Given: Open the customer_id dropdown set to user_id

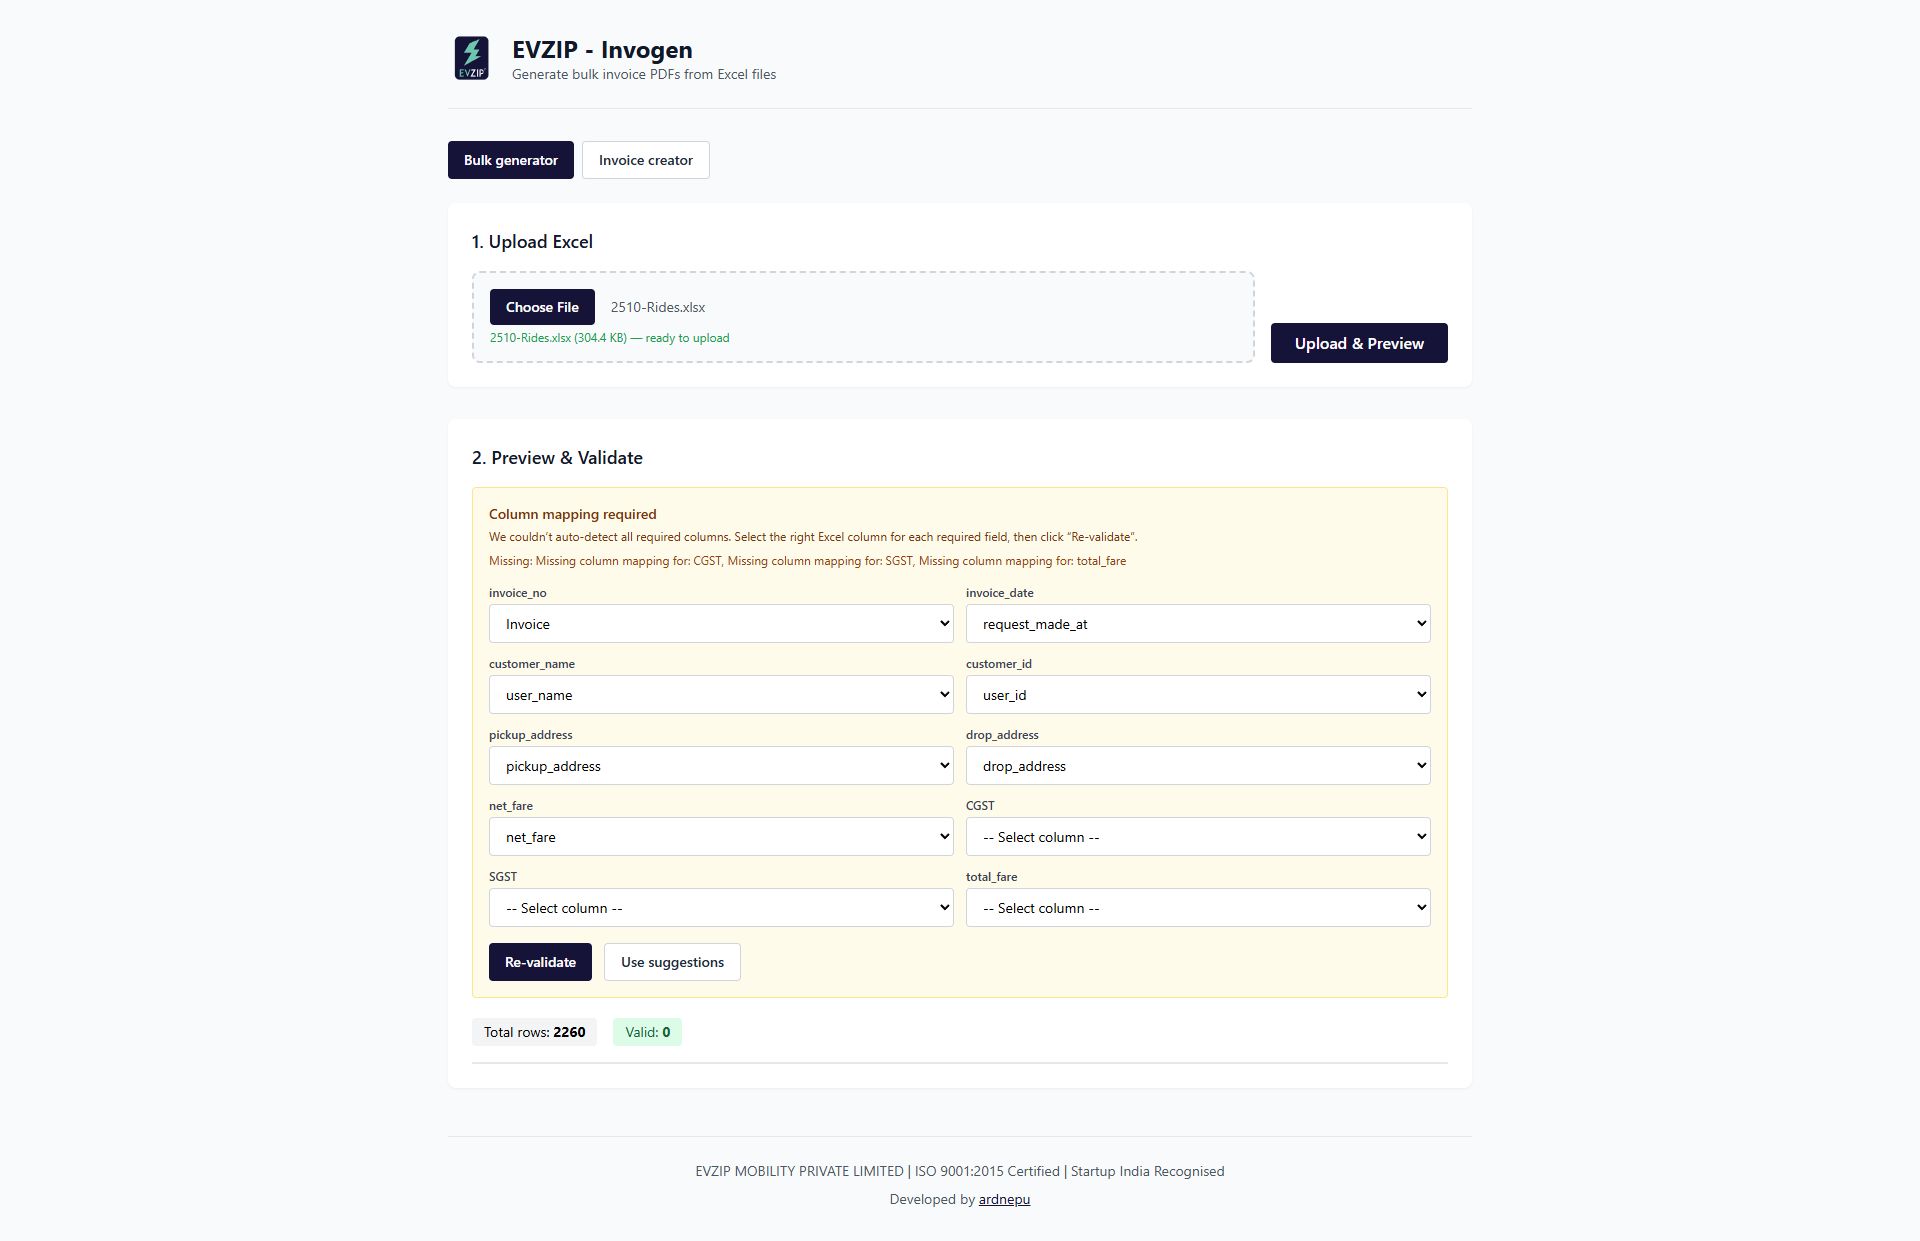Looking at the screenshot, I should 1197,694.
